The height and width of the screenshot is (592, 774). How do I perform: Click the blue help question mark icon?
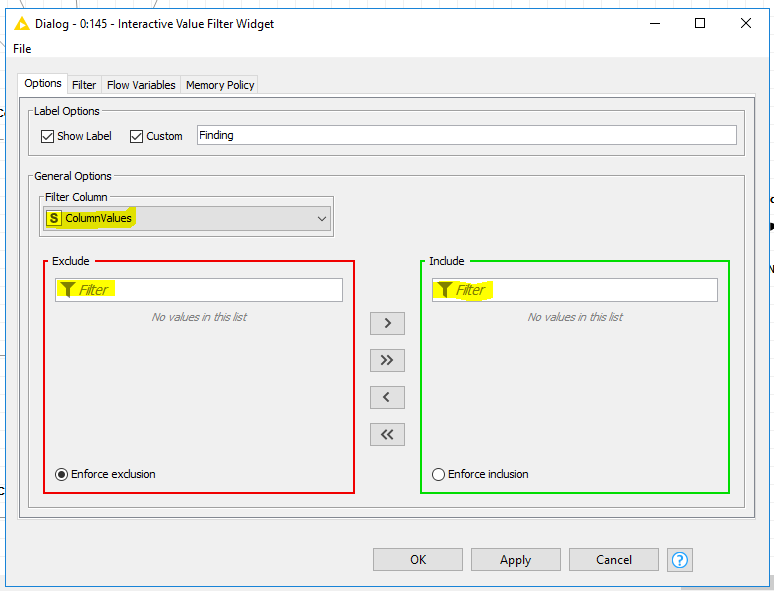(x=680, y=560)
